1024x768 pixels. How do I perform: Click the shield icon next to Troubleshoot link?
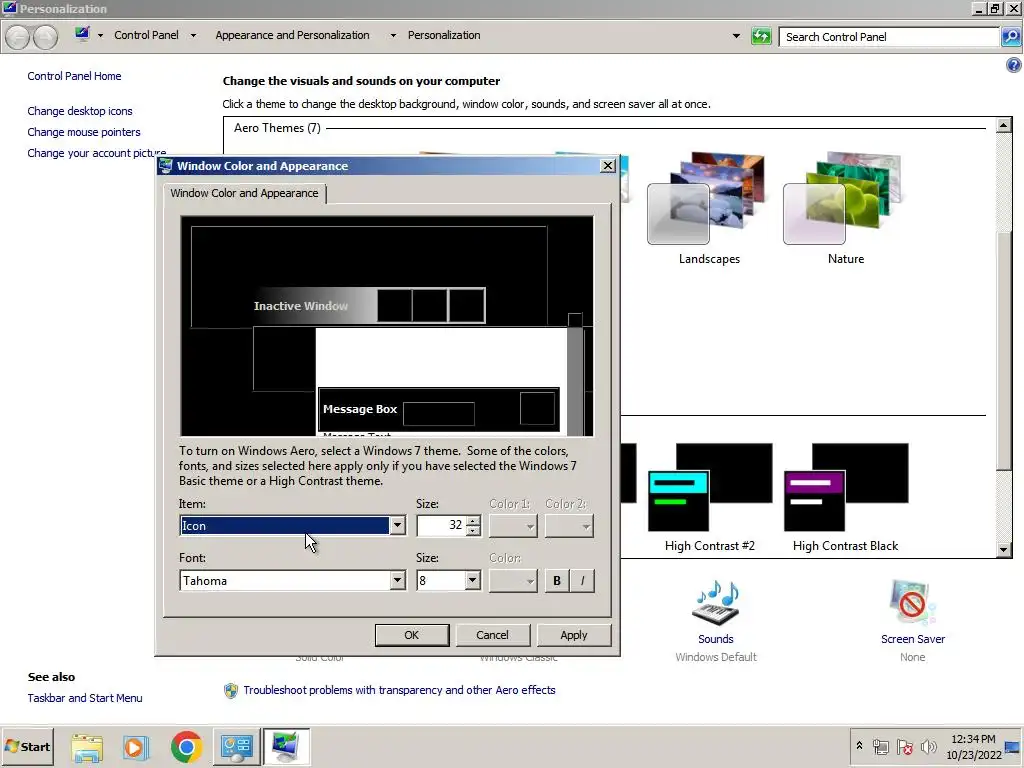(x=231, y=690)
